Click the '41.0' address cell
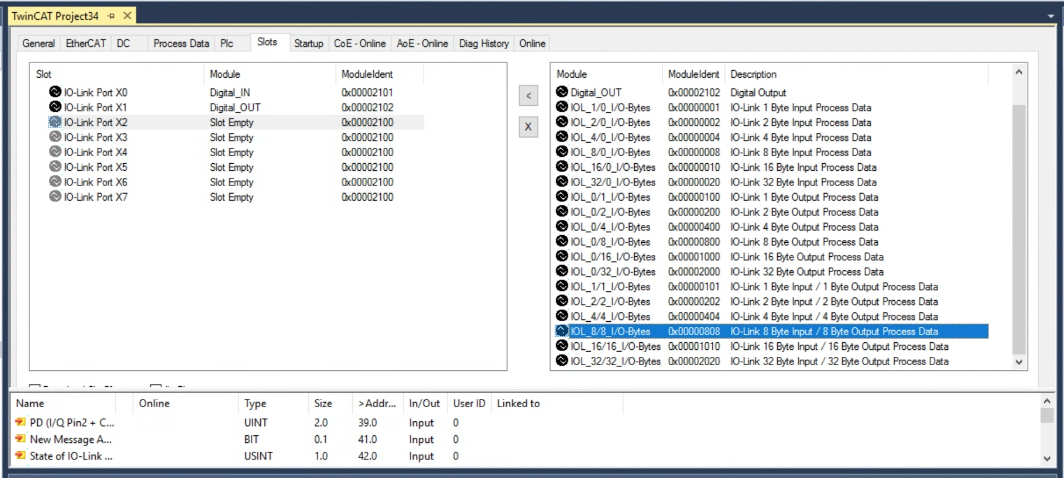This screenshot has width=1064, height=478. [367, 439]
